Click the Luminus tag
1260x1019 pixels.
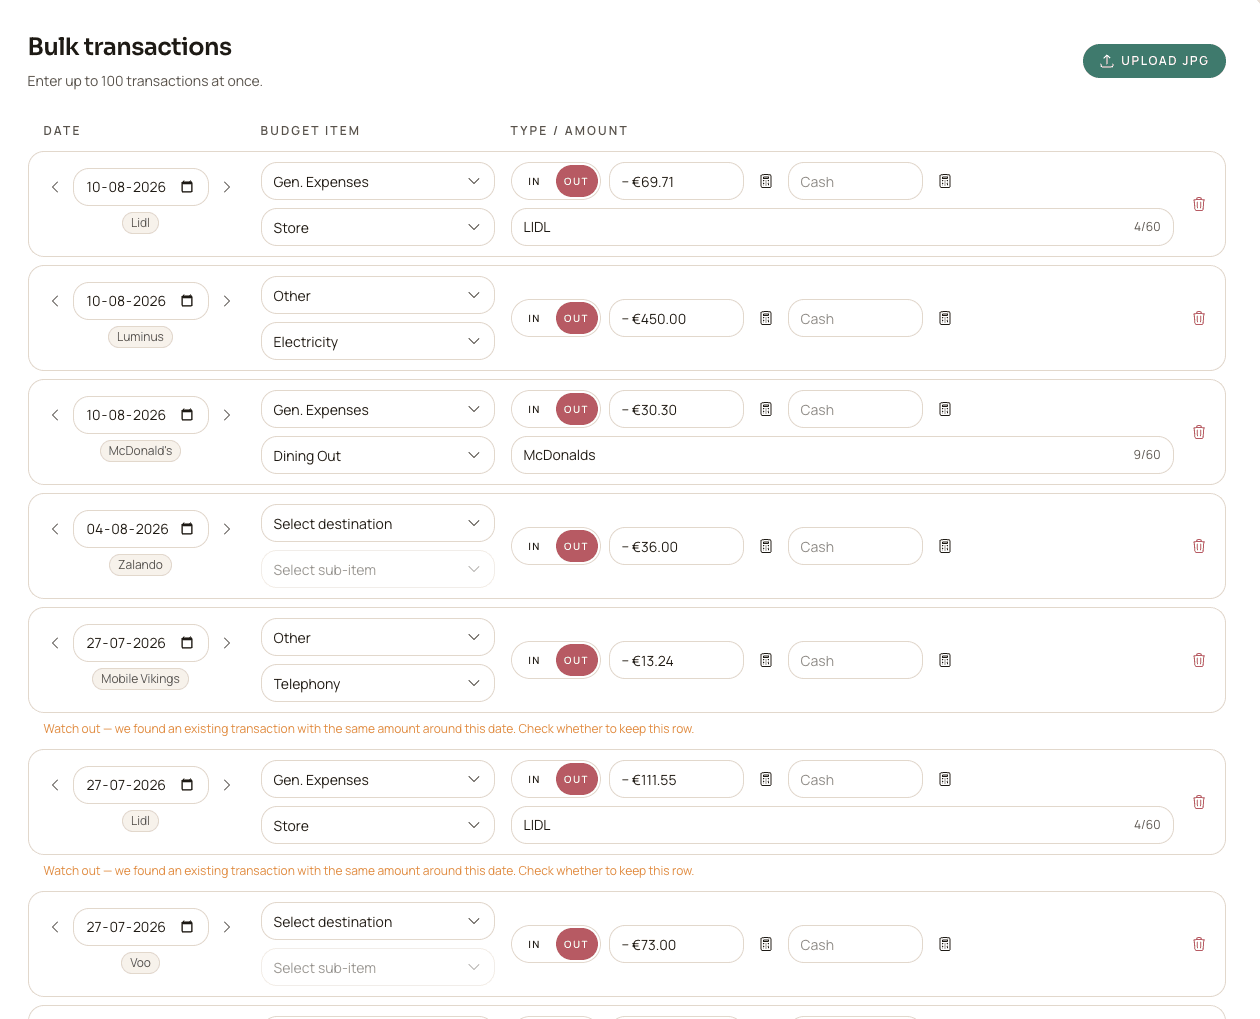(x=140, y=337)
